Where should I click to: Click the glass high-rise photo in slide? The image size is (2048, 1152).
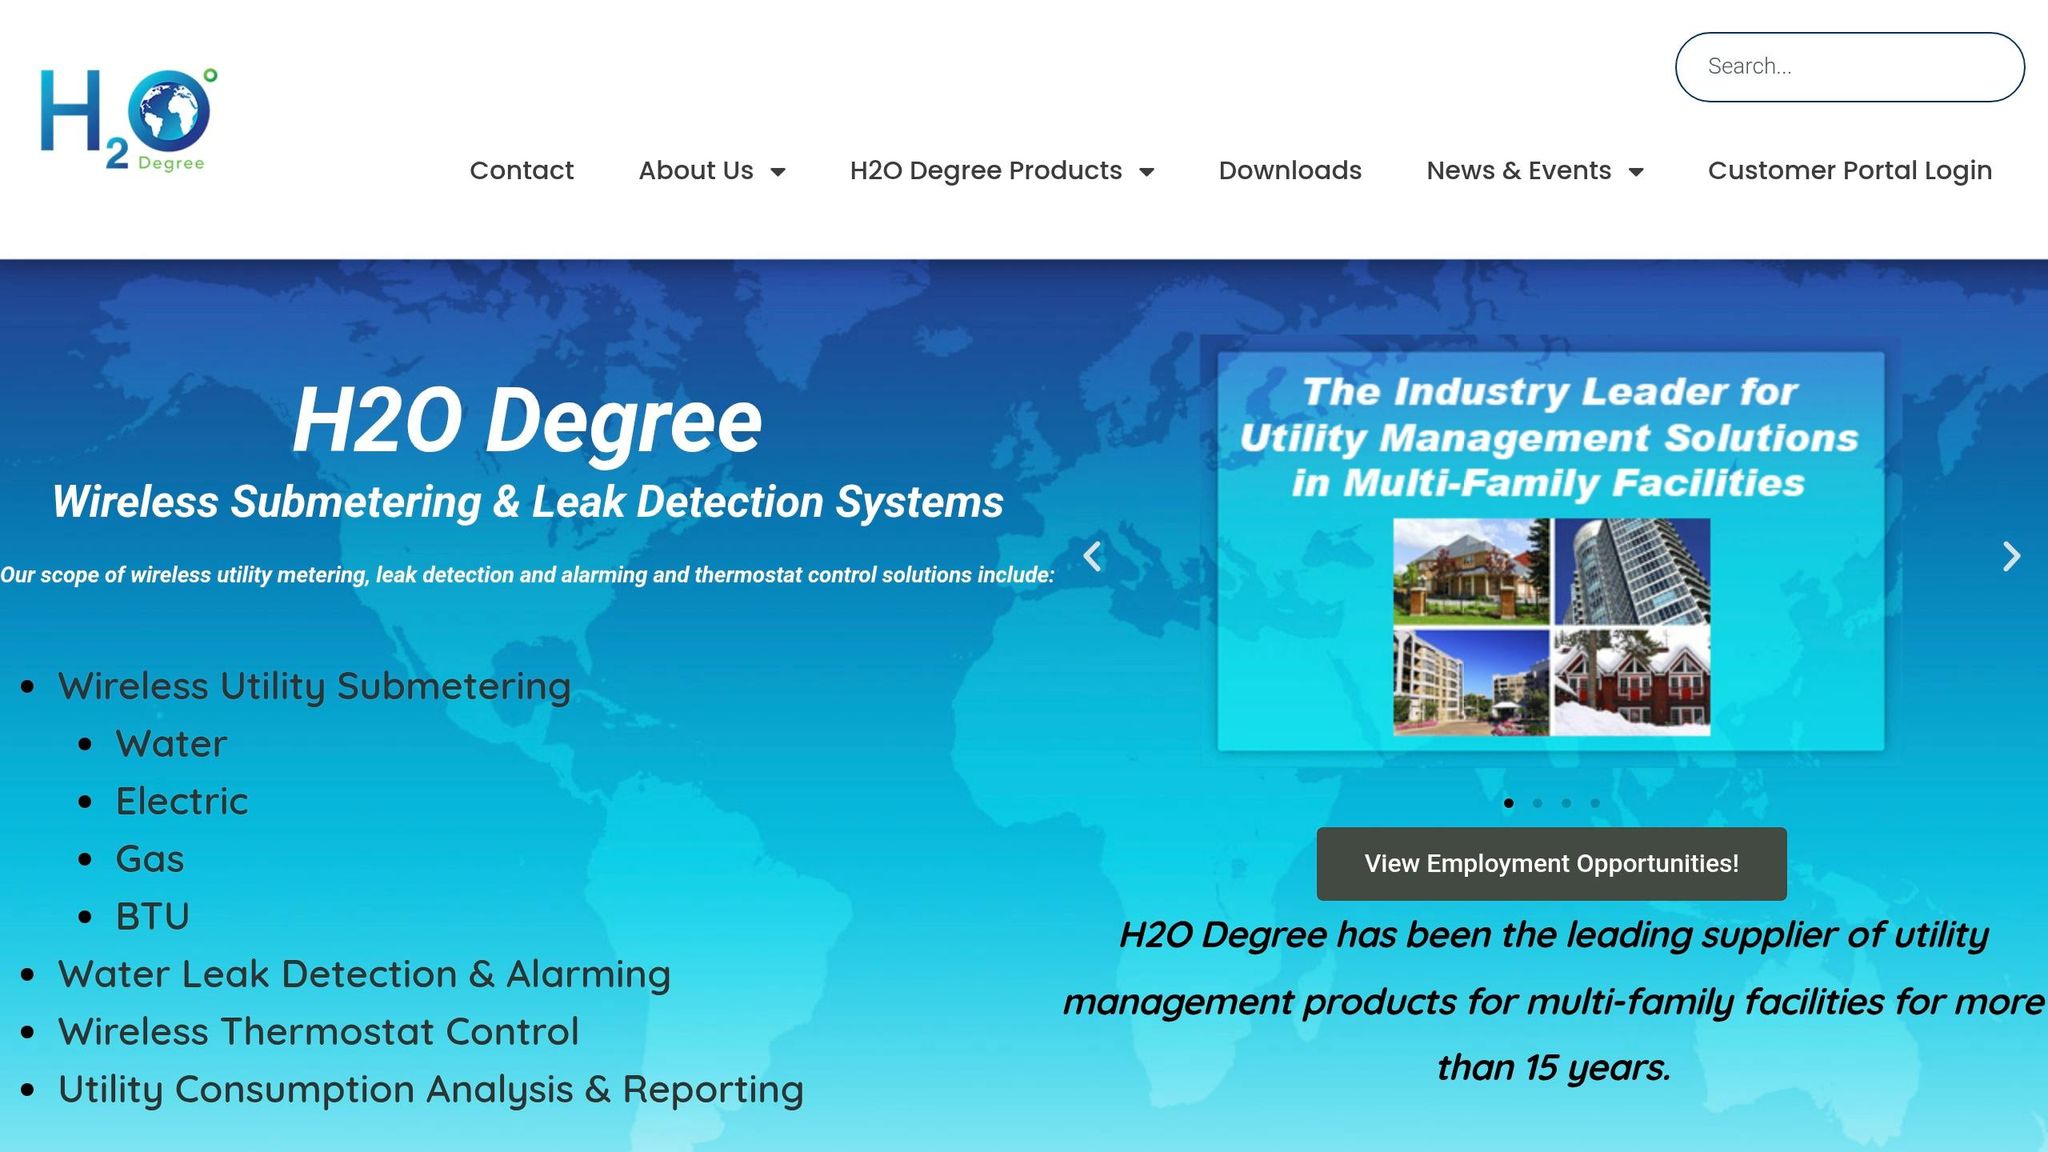[x=1632, y=571]
